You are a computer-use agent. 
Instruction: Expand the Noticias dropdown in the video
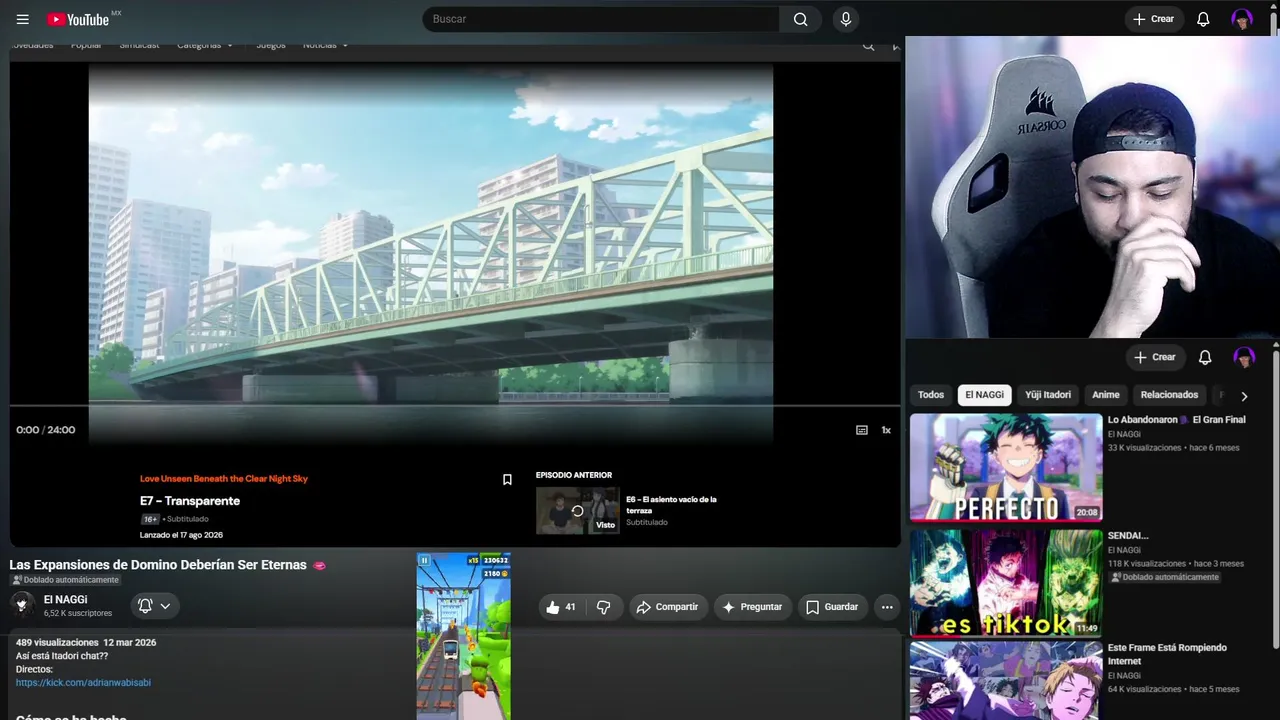tap(326, 45)
